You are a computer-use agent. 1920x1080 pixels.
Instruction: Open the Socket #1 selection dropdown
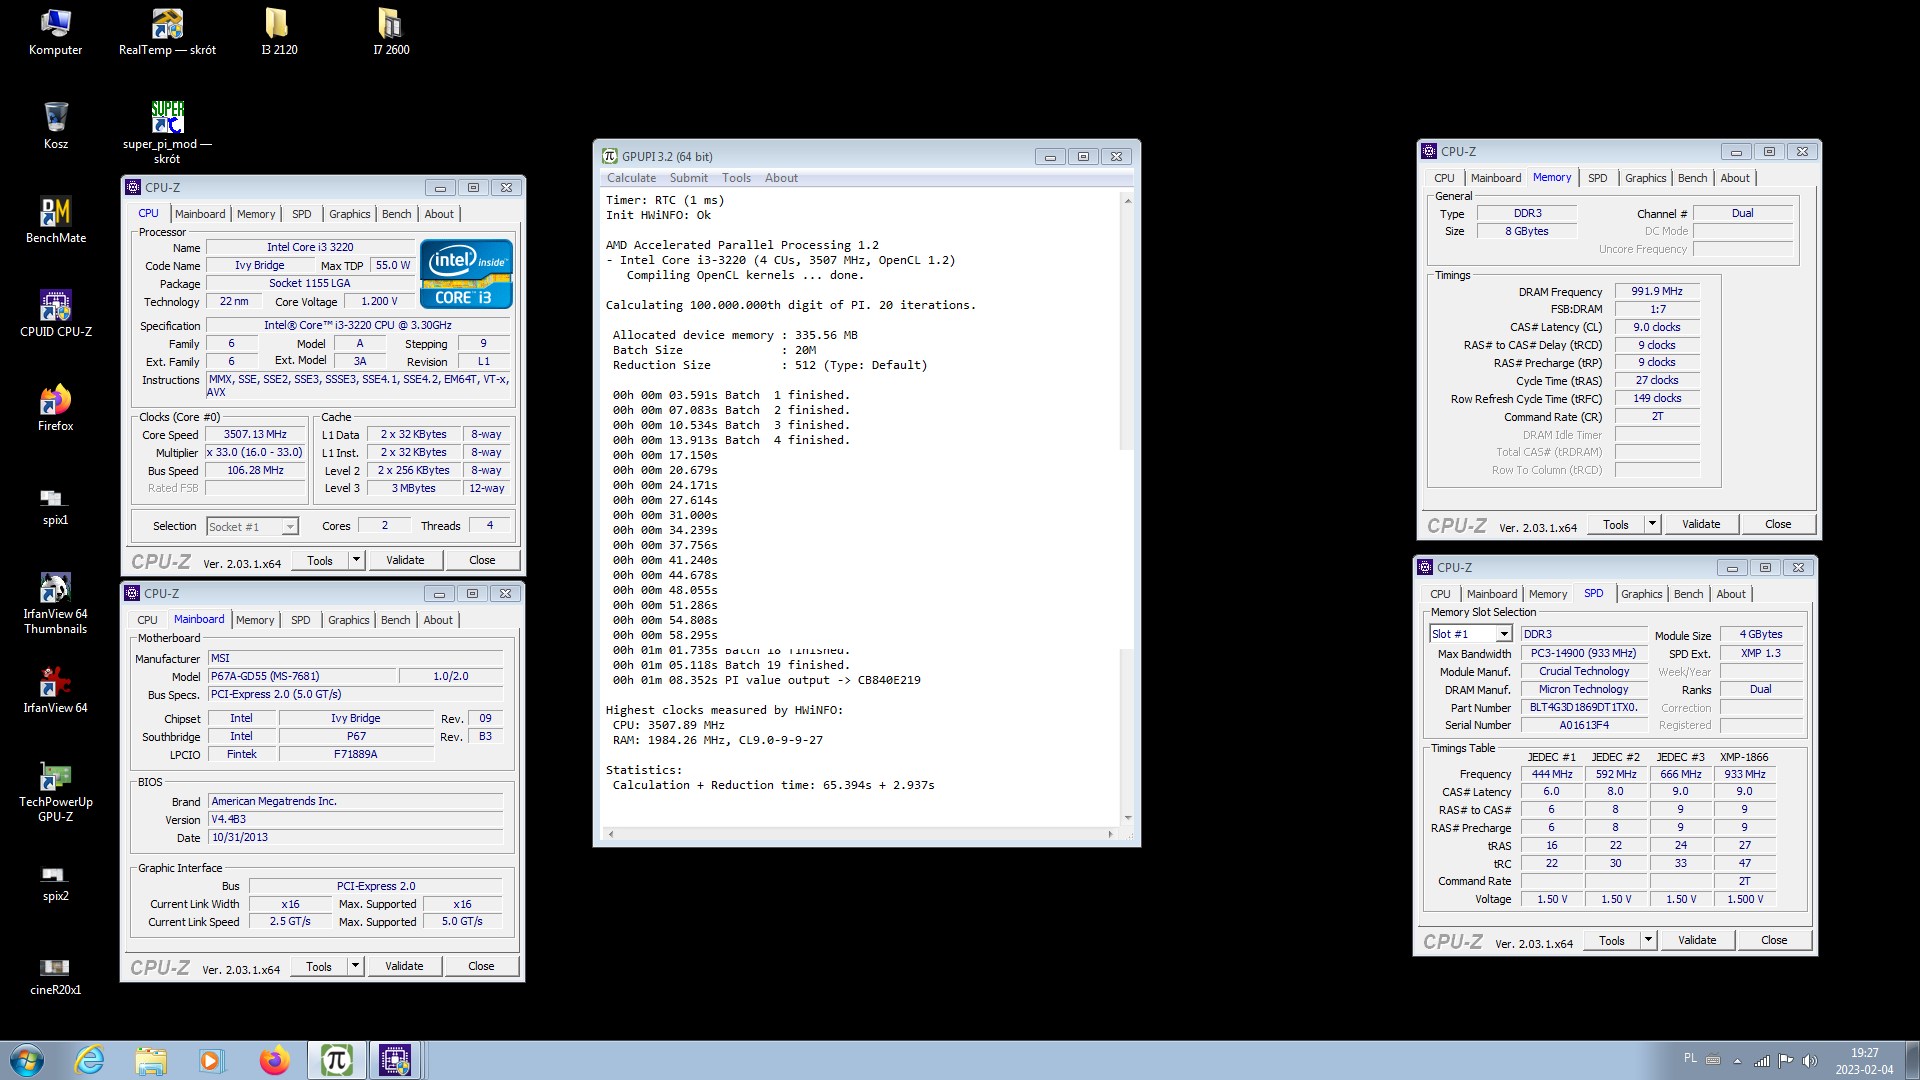[x=252, y=527]
